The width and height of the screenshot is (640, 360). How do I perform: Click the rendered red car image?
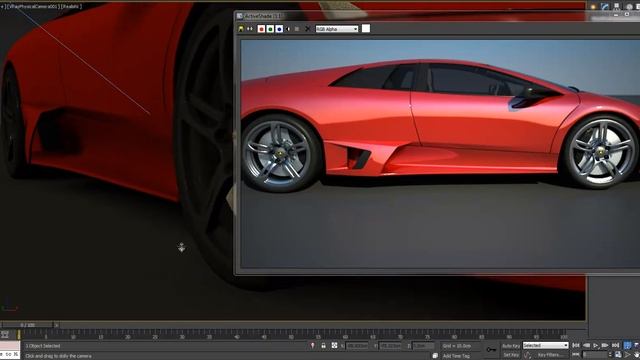pyautogui.click(x=440, y=153)
